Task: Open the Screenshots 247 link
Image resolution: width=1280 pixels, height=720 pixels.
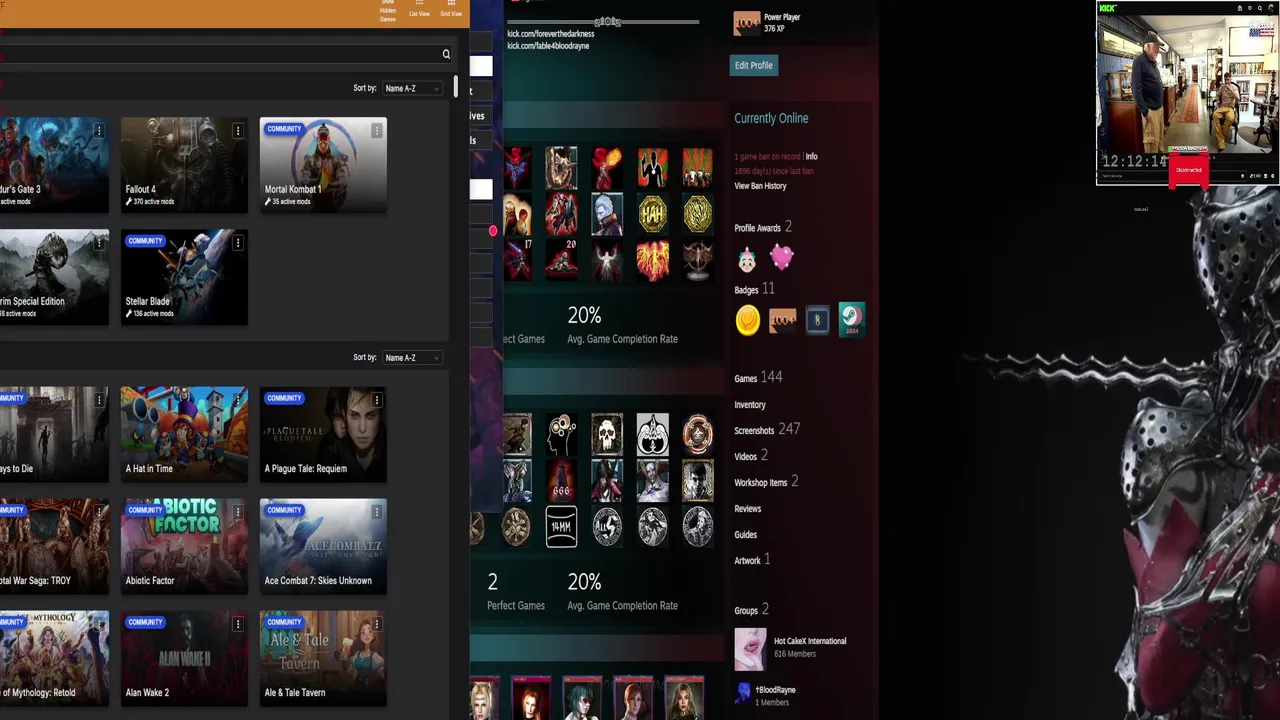Action: coord(767,429)
